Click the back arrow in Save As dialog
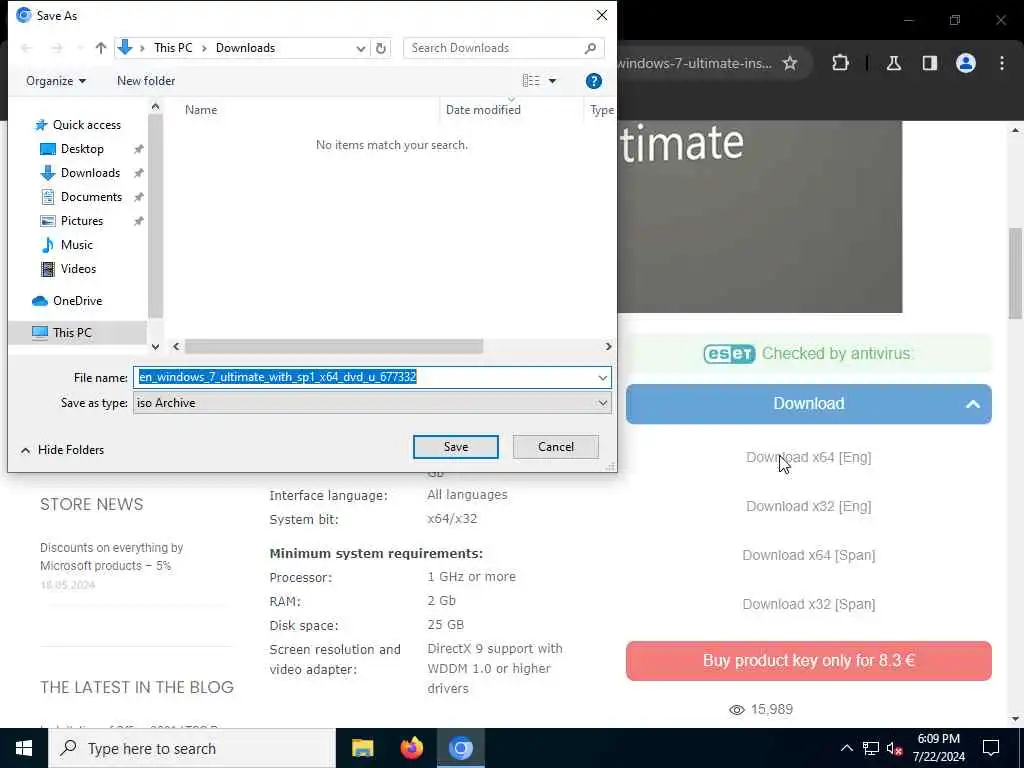This screenshot has height=768, width=1024. pos(27,48)
